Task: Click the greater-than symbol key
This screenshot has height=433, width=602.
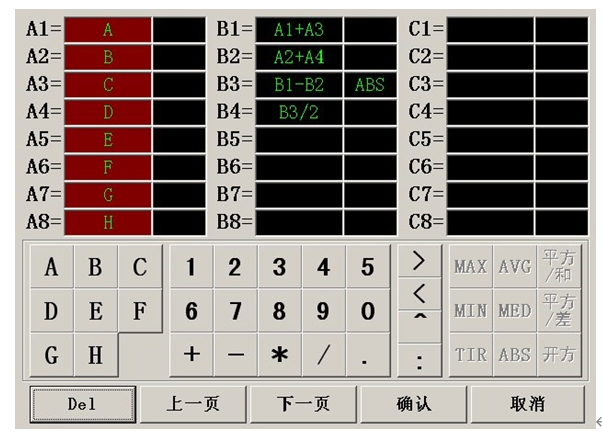Action: 419,261
